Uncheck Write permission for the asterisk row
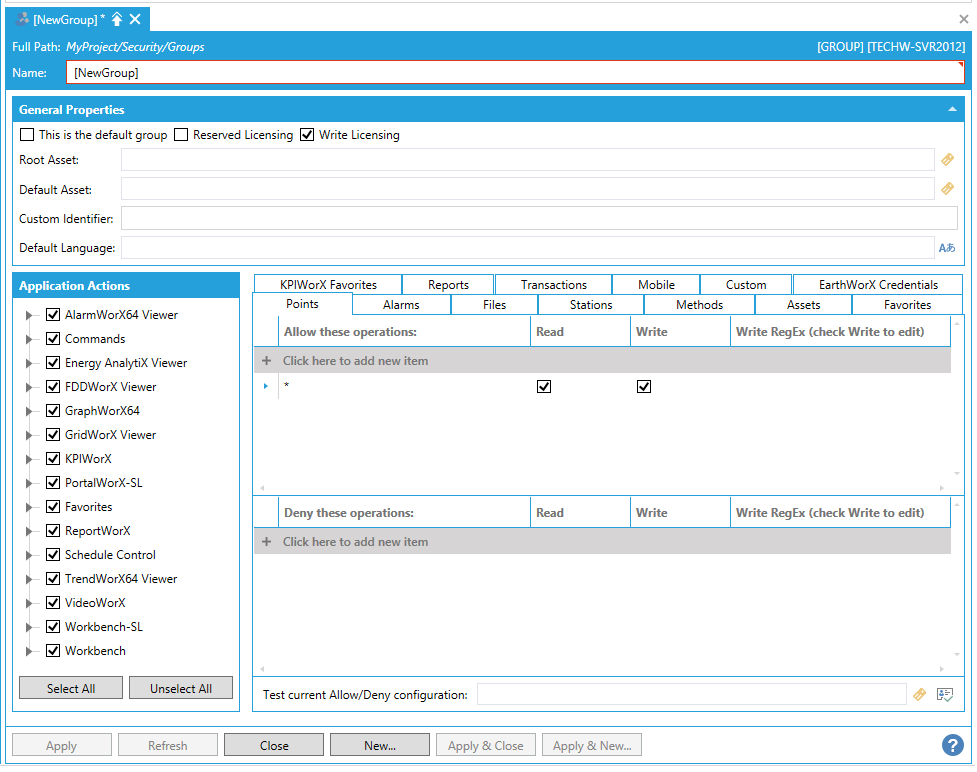Screen dimensions: 977x772 [x=644, y=387]
